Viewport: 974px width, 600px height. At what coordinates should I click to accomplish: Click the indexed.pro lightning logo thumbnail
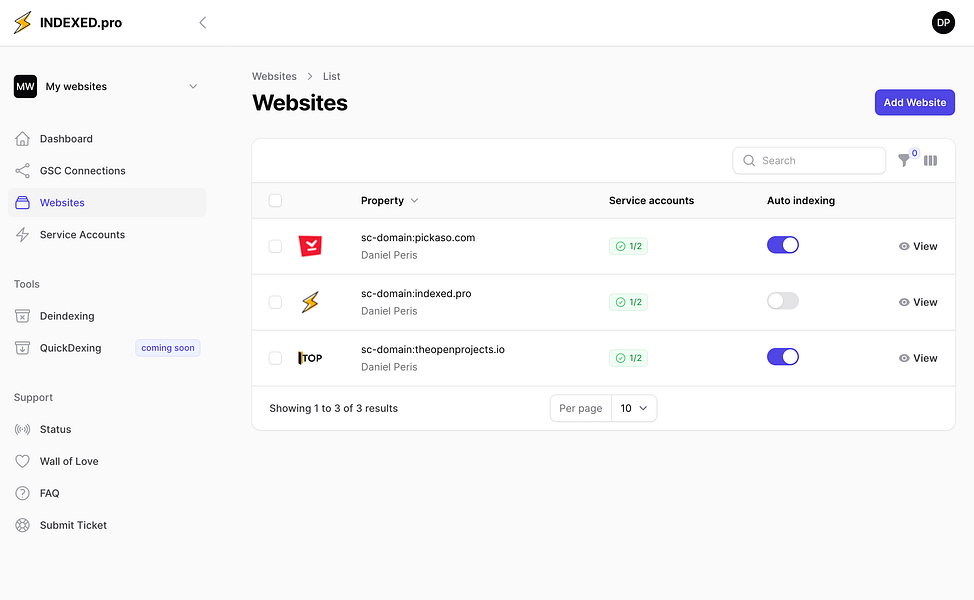[x=310, y=302]
